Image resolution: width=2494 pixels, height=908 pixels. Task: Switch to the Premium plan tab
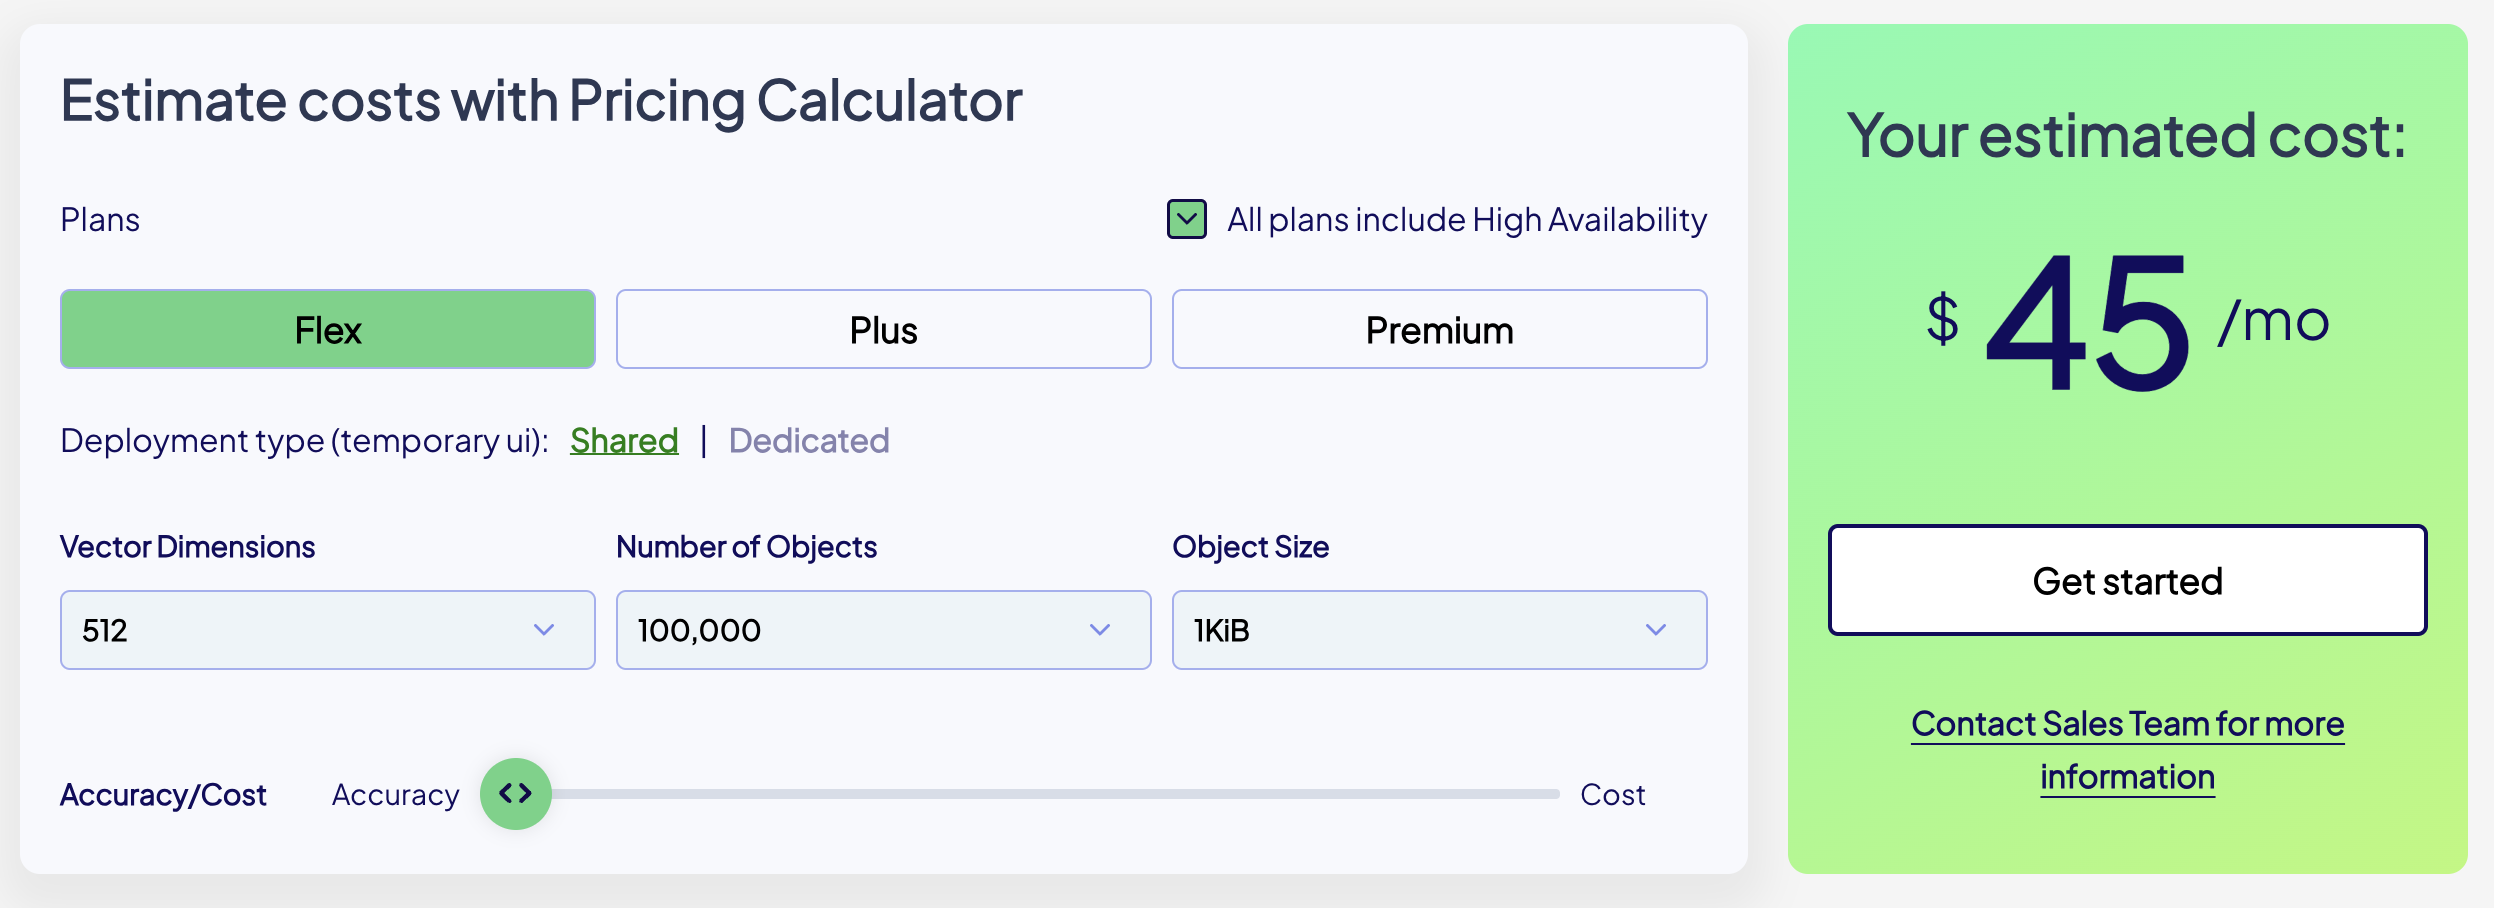click(1440, 329)
